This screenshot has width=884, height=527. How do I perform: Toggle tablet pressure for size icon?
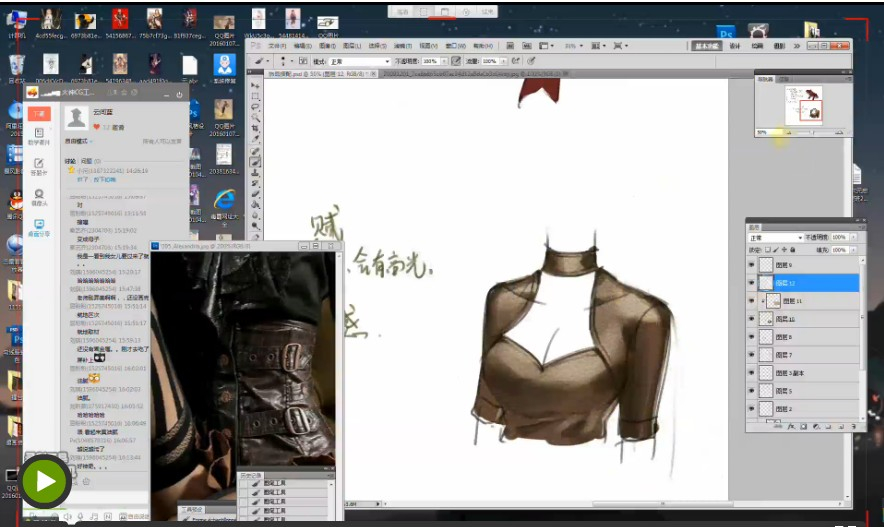(531, 61)
